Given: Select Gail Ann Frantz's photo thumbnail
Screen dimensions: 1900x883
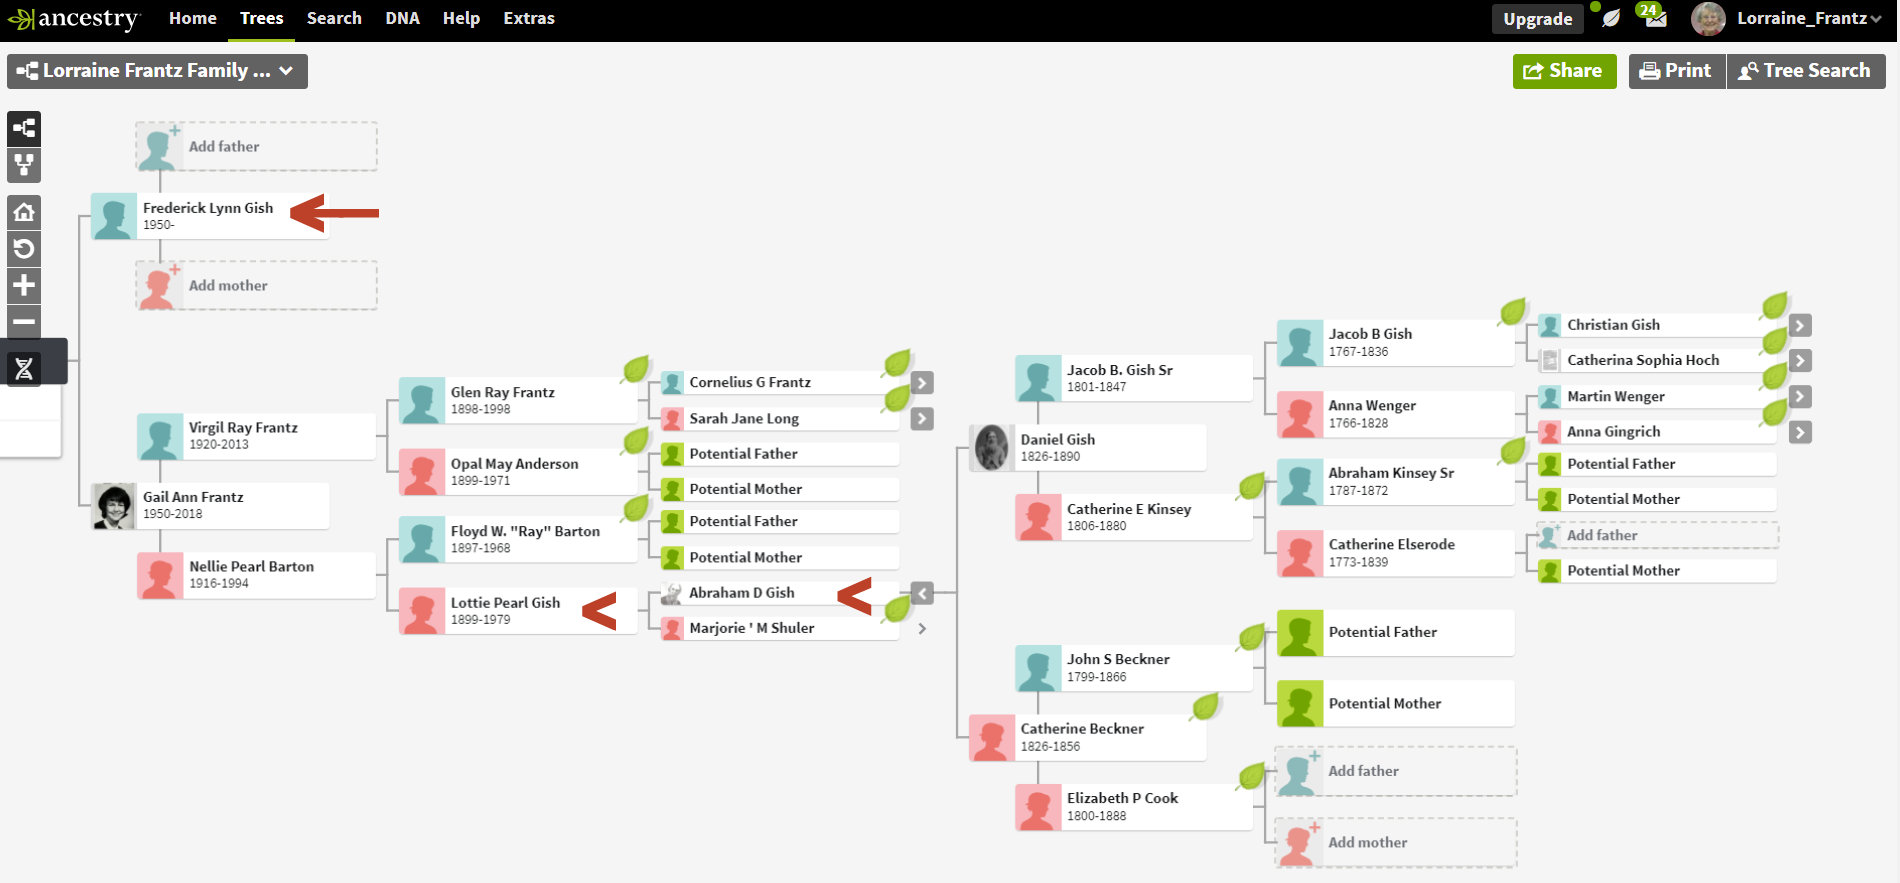Looking at the screenshot, I should tap(113, 507).
